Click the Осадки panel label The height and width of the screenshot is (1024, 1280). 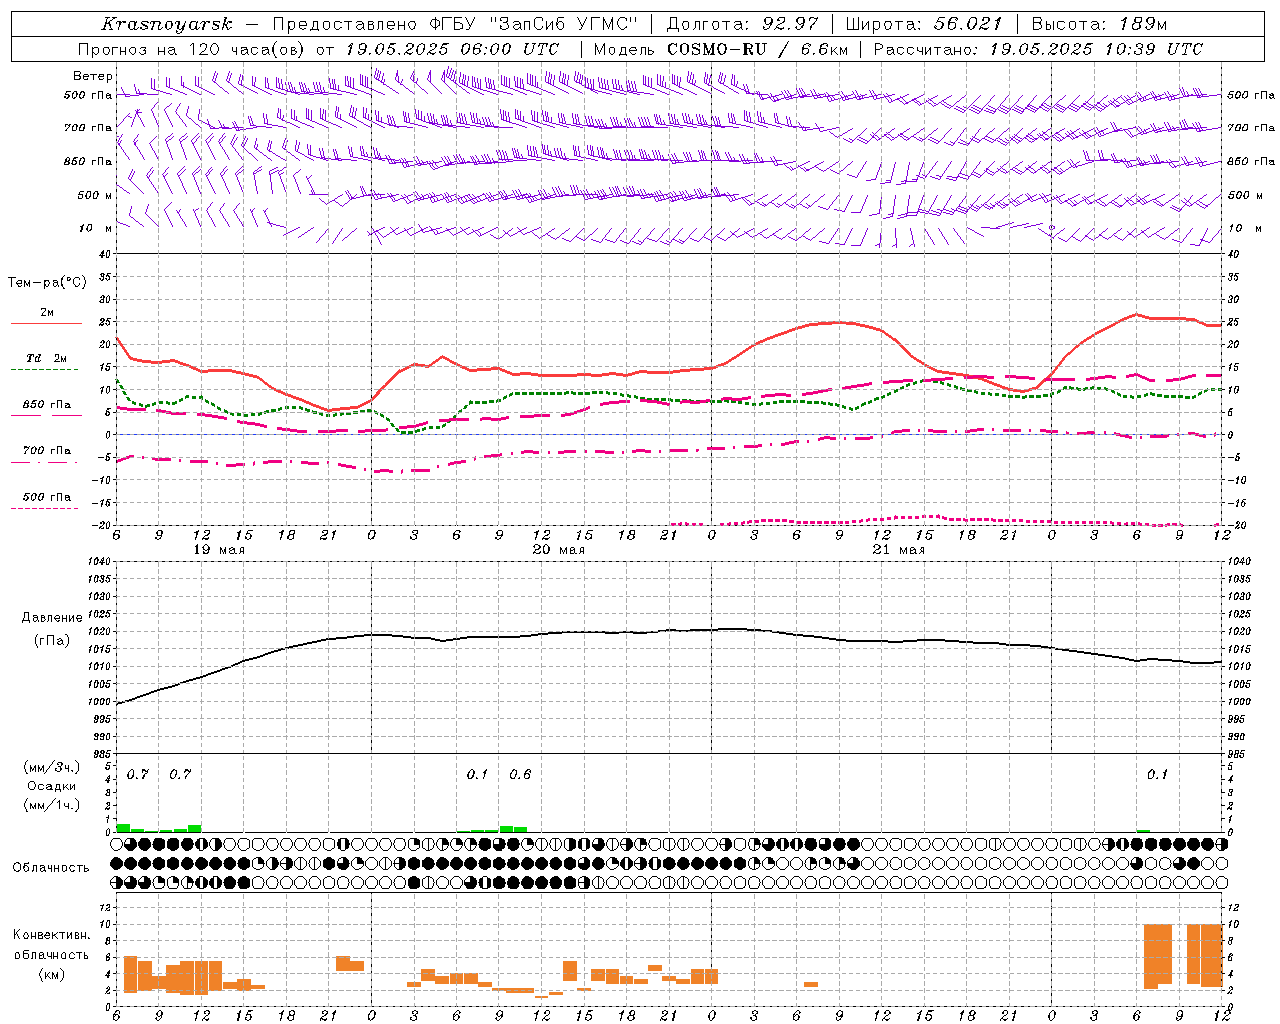tap(51, 786)
